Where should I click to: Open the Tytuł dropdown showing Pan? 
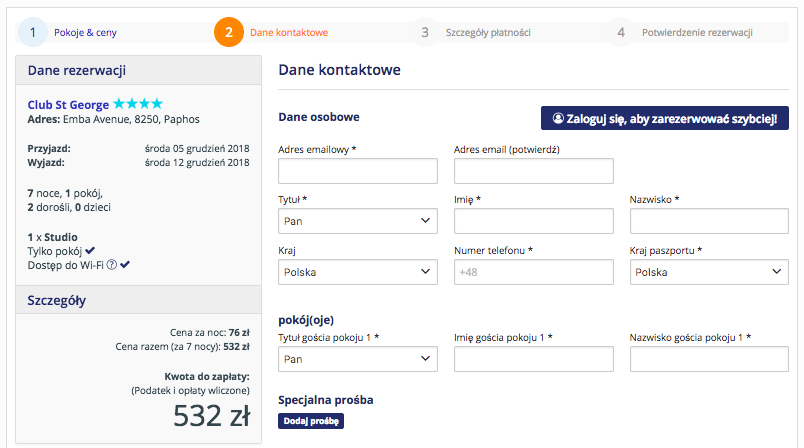tap(358, 221)
